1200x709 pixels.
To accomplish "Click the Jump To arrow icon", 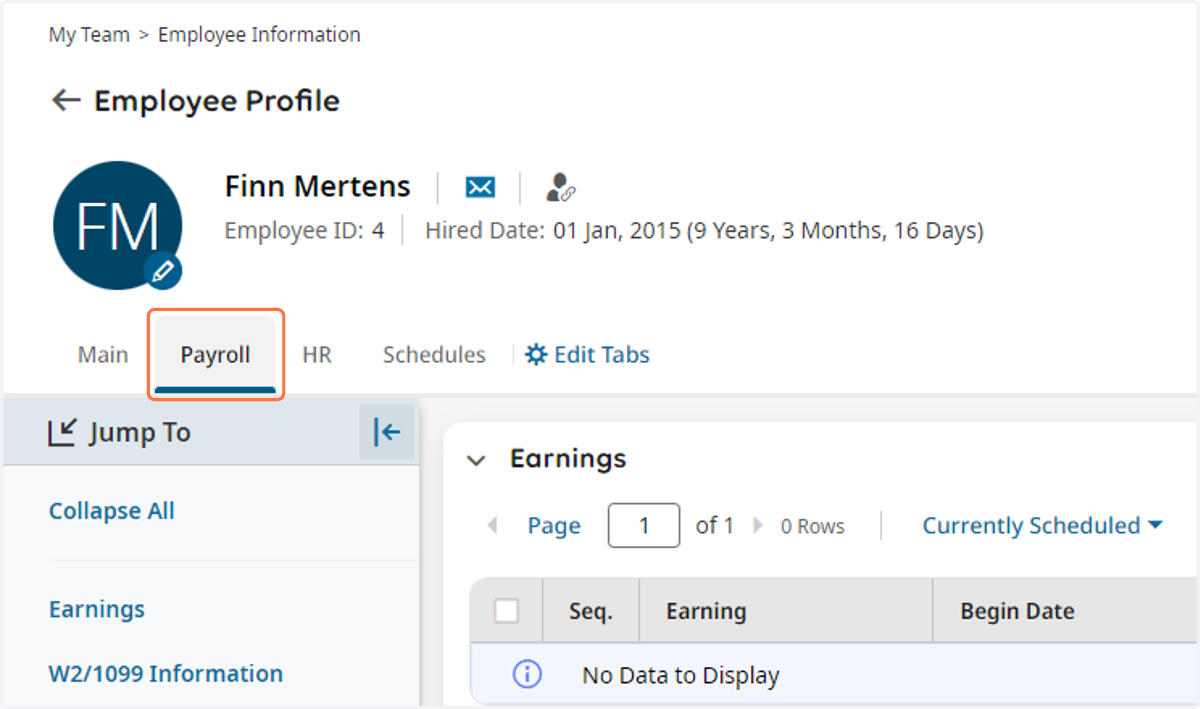I will 62,433.
